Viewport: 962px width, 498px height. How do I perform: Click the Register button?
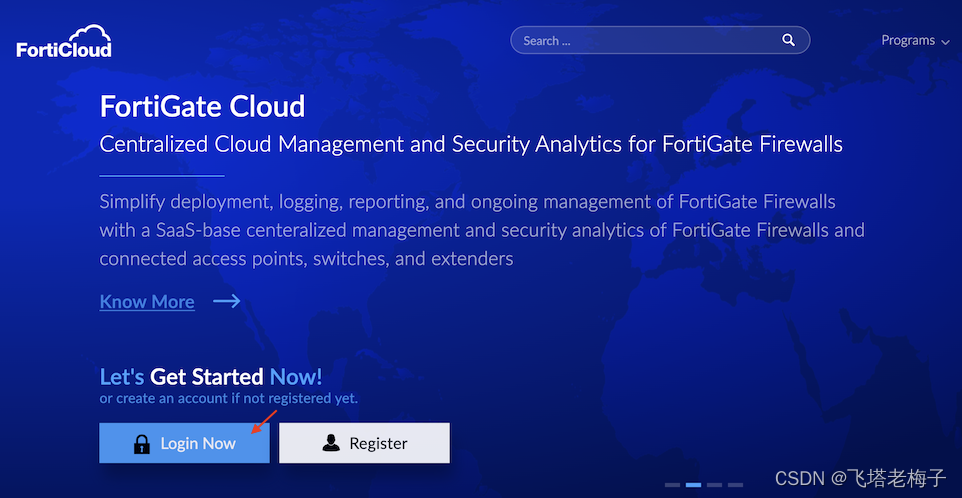364,443
